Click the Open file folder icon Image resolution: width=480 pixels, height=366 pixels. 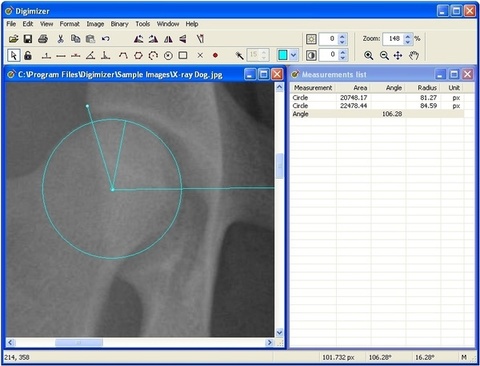(14, 39)
